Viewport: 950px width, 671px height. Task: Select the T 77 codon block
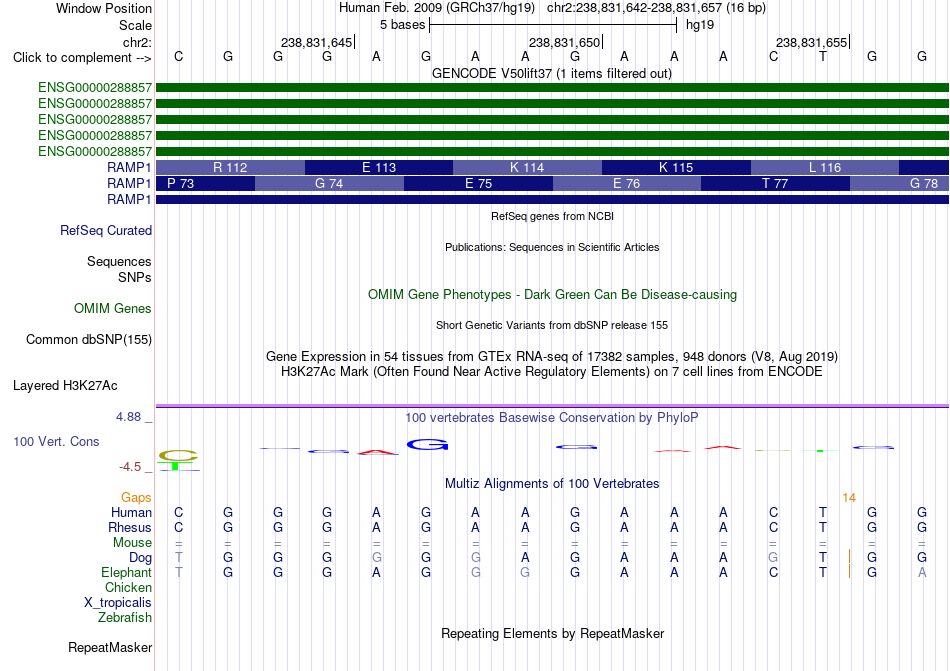click(x=775, y=183)
